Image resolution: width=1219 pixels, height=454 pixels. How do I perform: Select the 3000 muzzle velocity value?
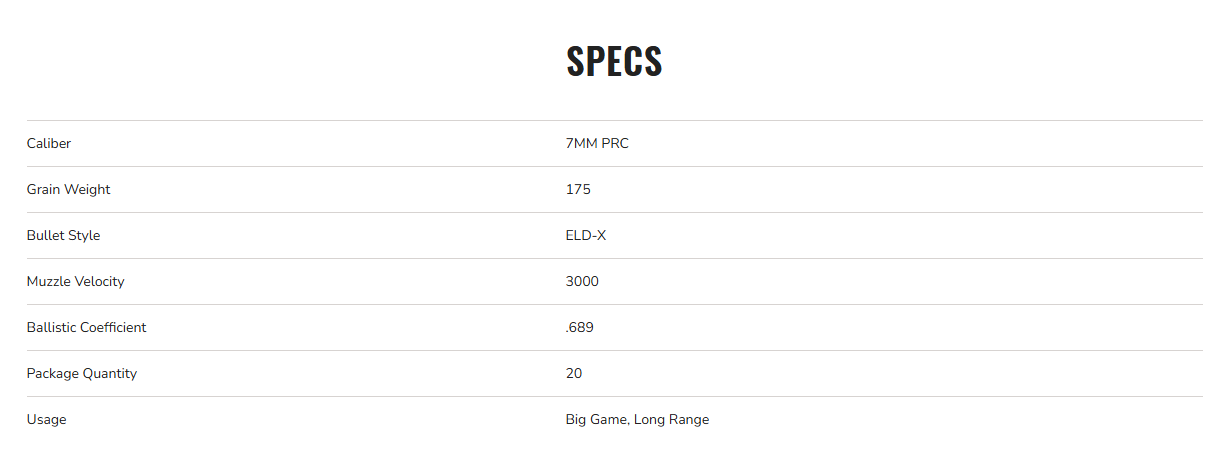click(582, 282)
